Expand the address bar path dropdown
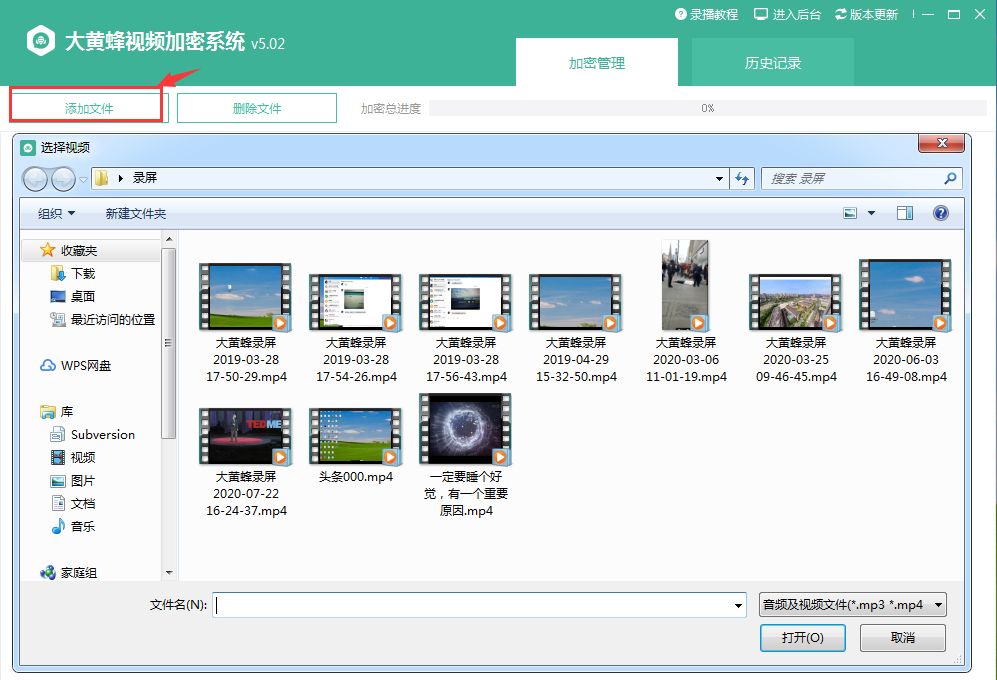The image size is (997, 680). pyautogui.click(x=720, y=179)
